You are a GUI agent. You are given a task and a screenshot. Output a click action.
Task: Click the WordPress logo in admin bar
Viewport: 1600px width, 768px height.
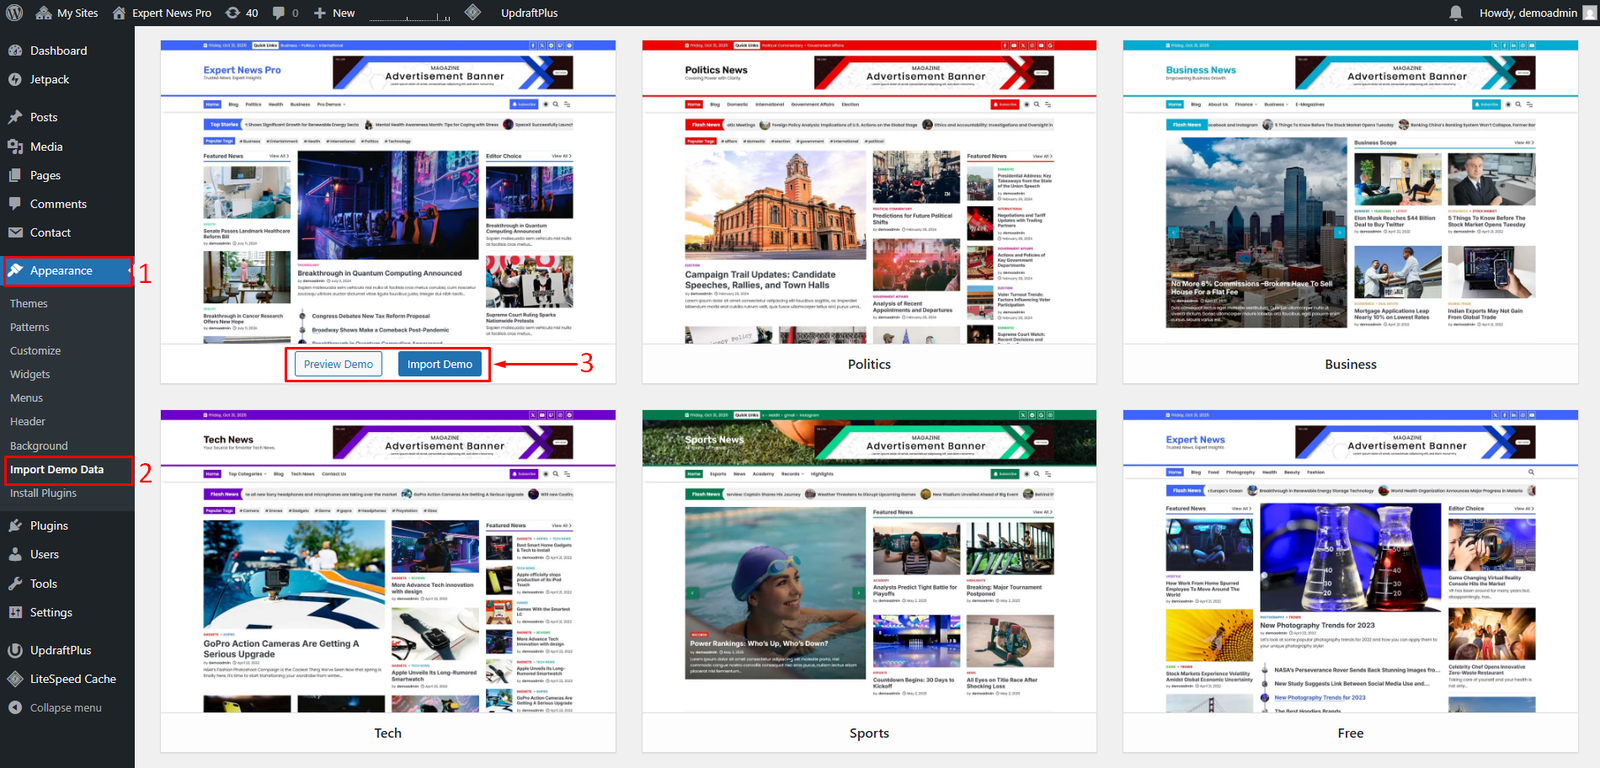[x=14, y=13]
